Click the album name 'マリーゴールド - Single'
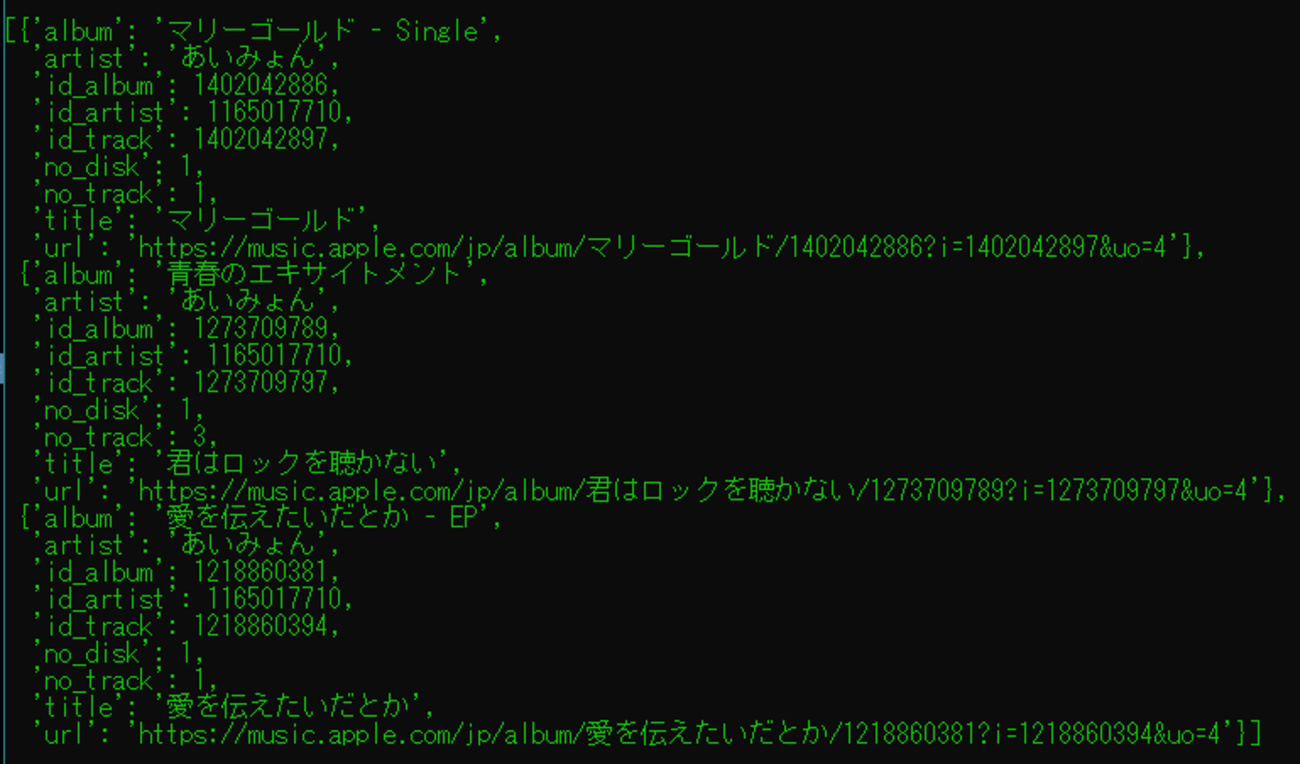The width and height of the screenshot is (1300, 764). 323,31
